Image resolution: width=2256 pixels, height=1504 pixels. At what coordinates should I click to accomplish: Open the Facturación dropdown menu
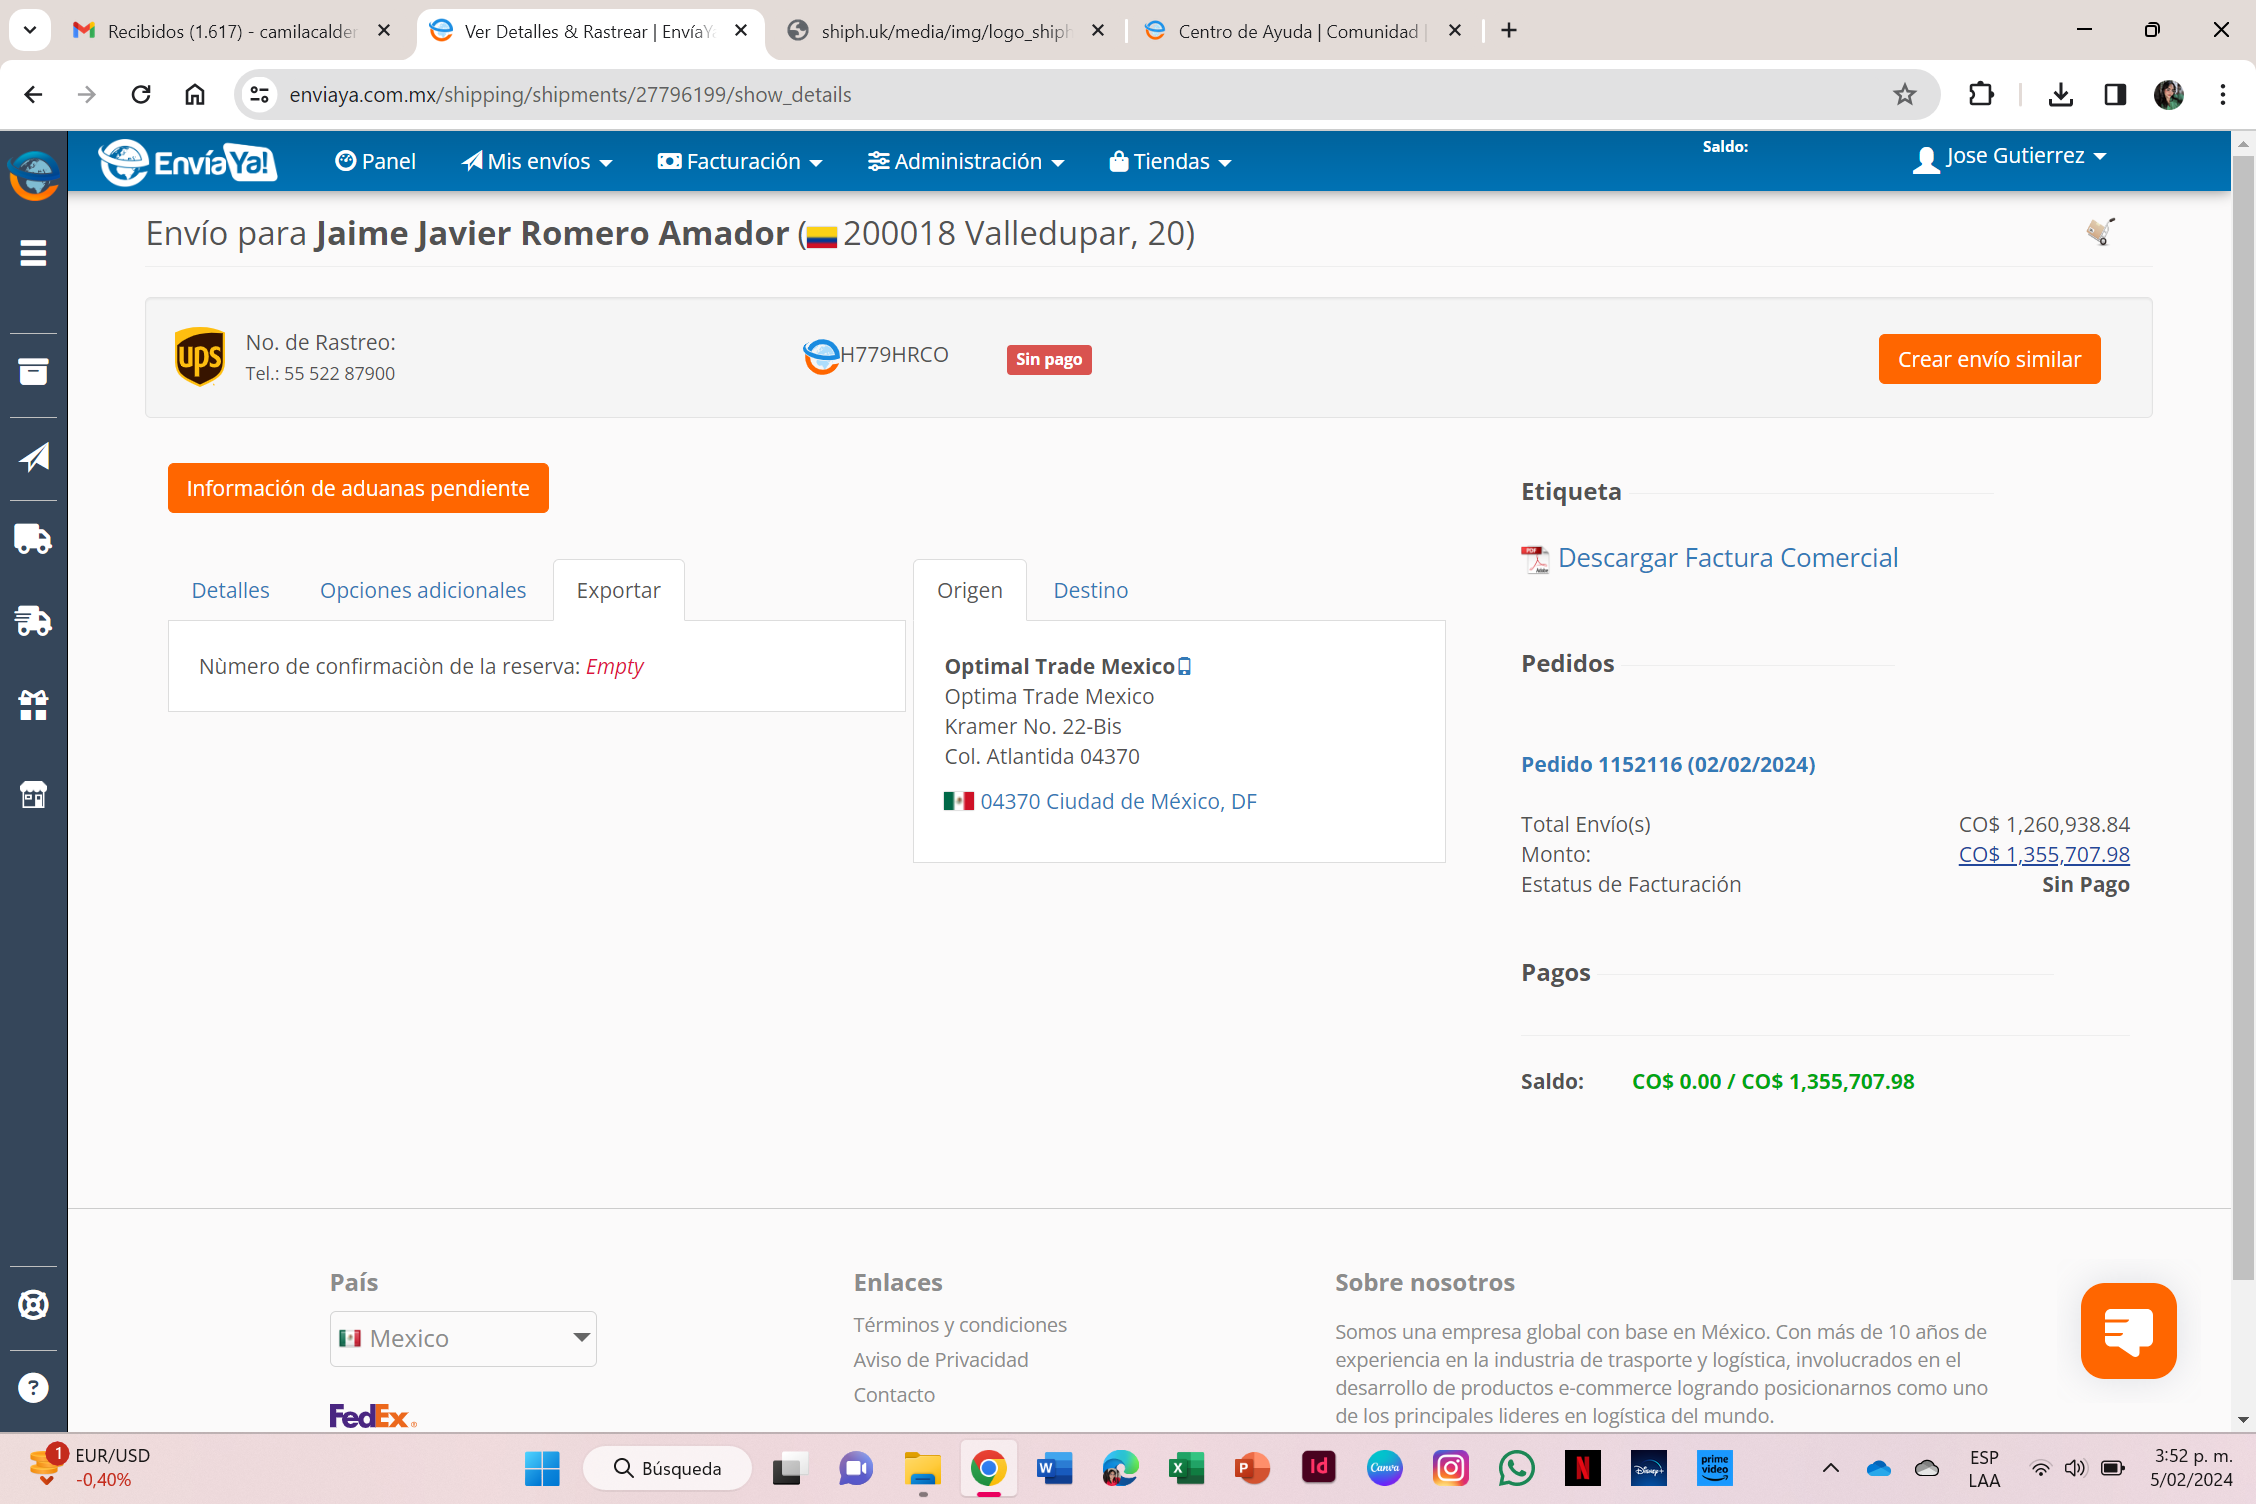click(740, 161)
